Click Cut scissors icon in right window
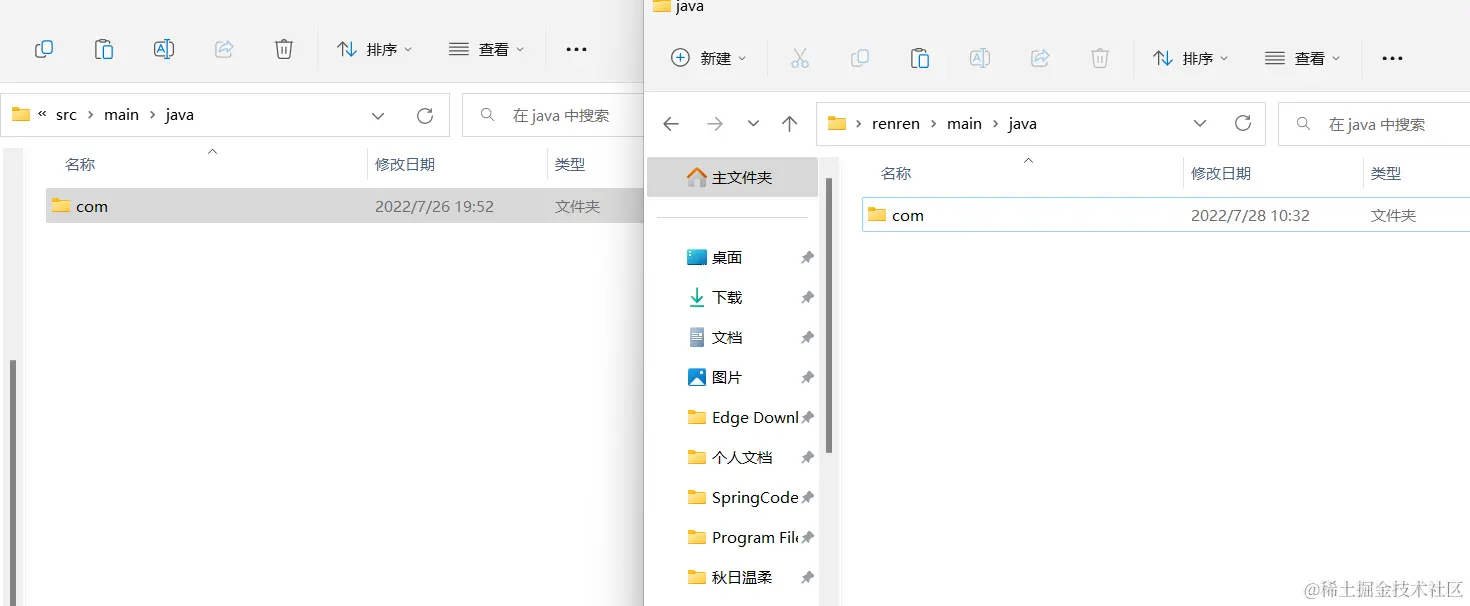 pyautogui.click(x=799, y=58)
